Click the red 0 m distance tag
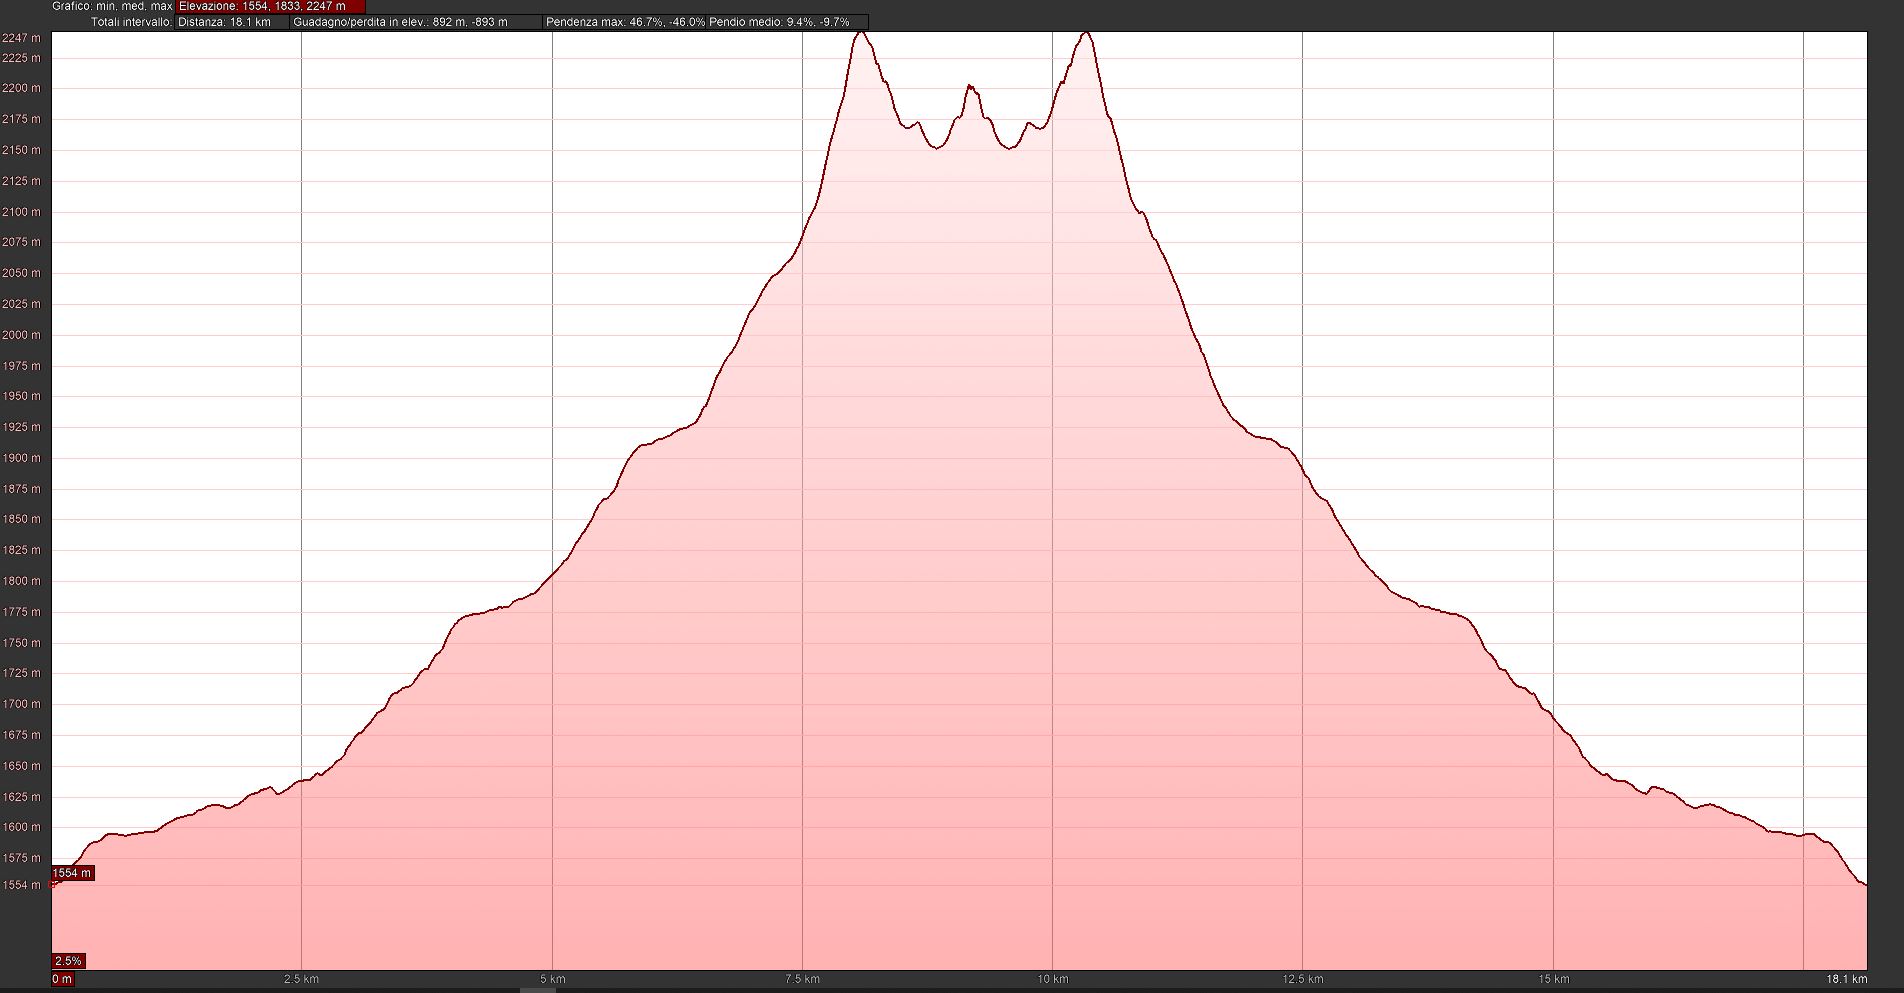Image resolution: width=1904 pixels, height=993 pixels. (x=62, y=979)
